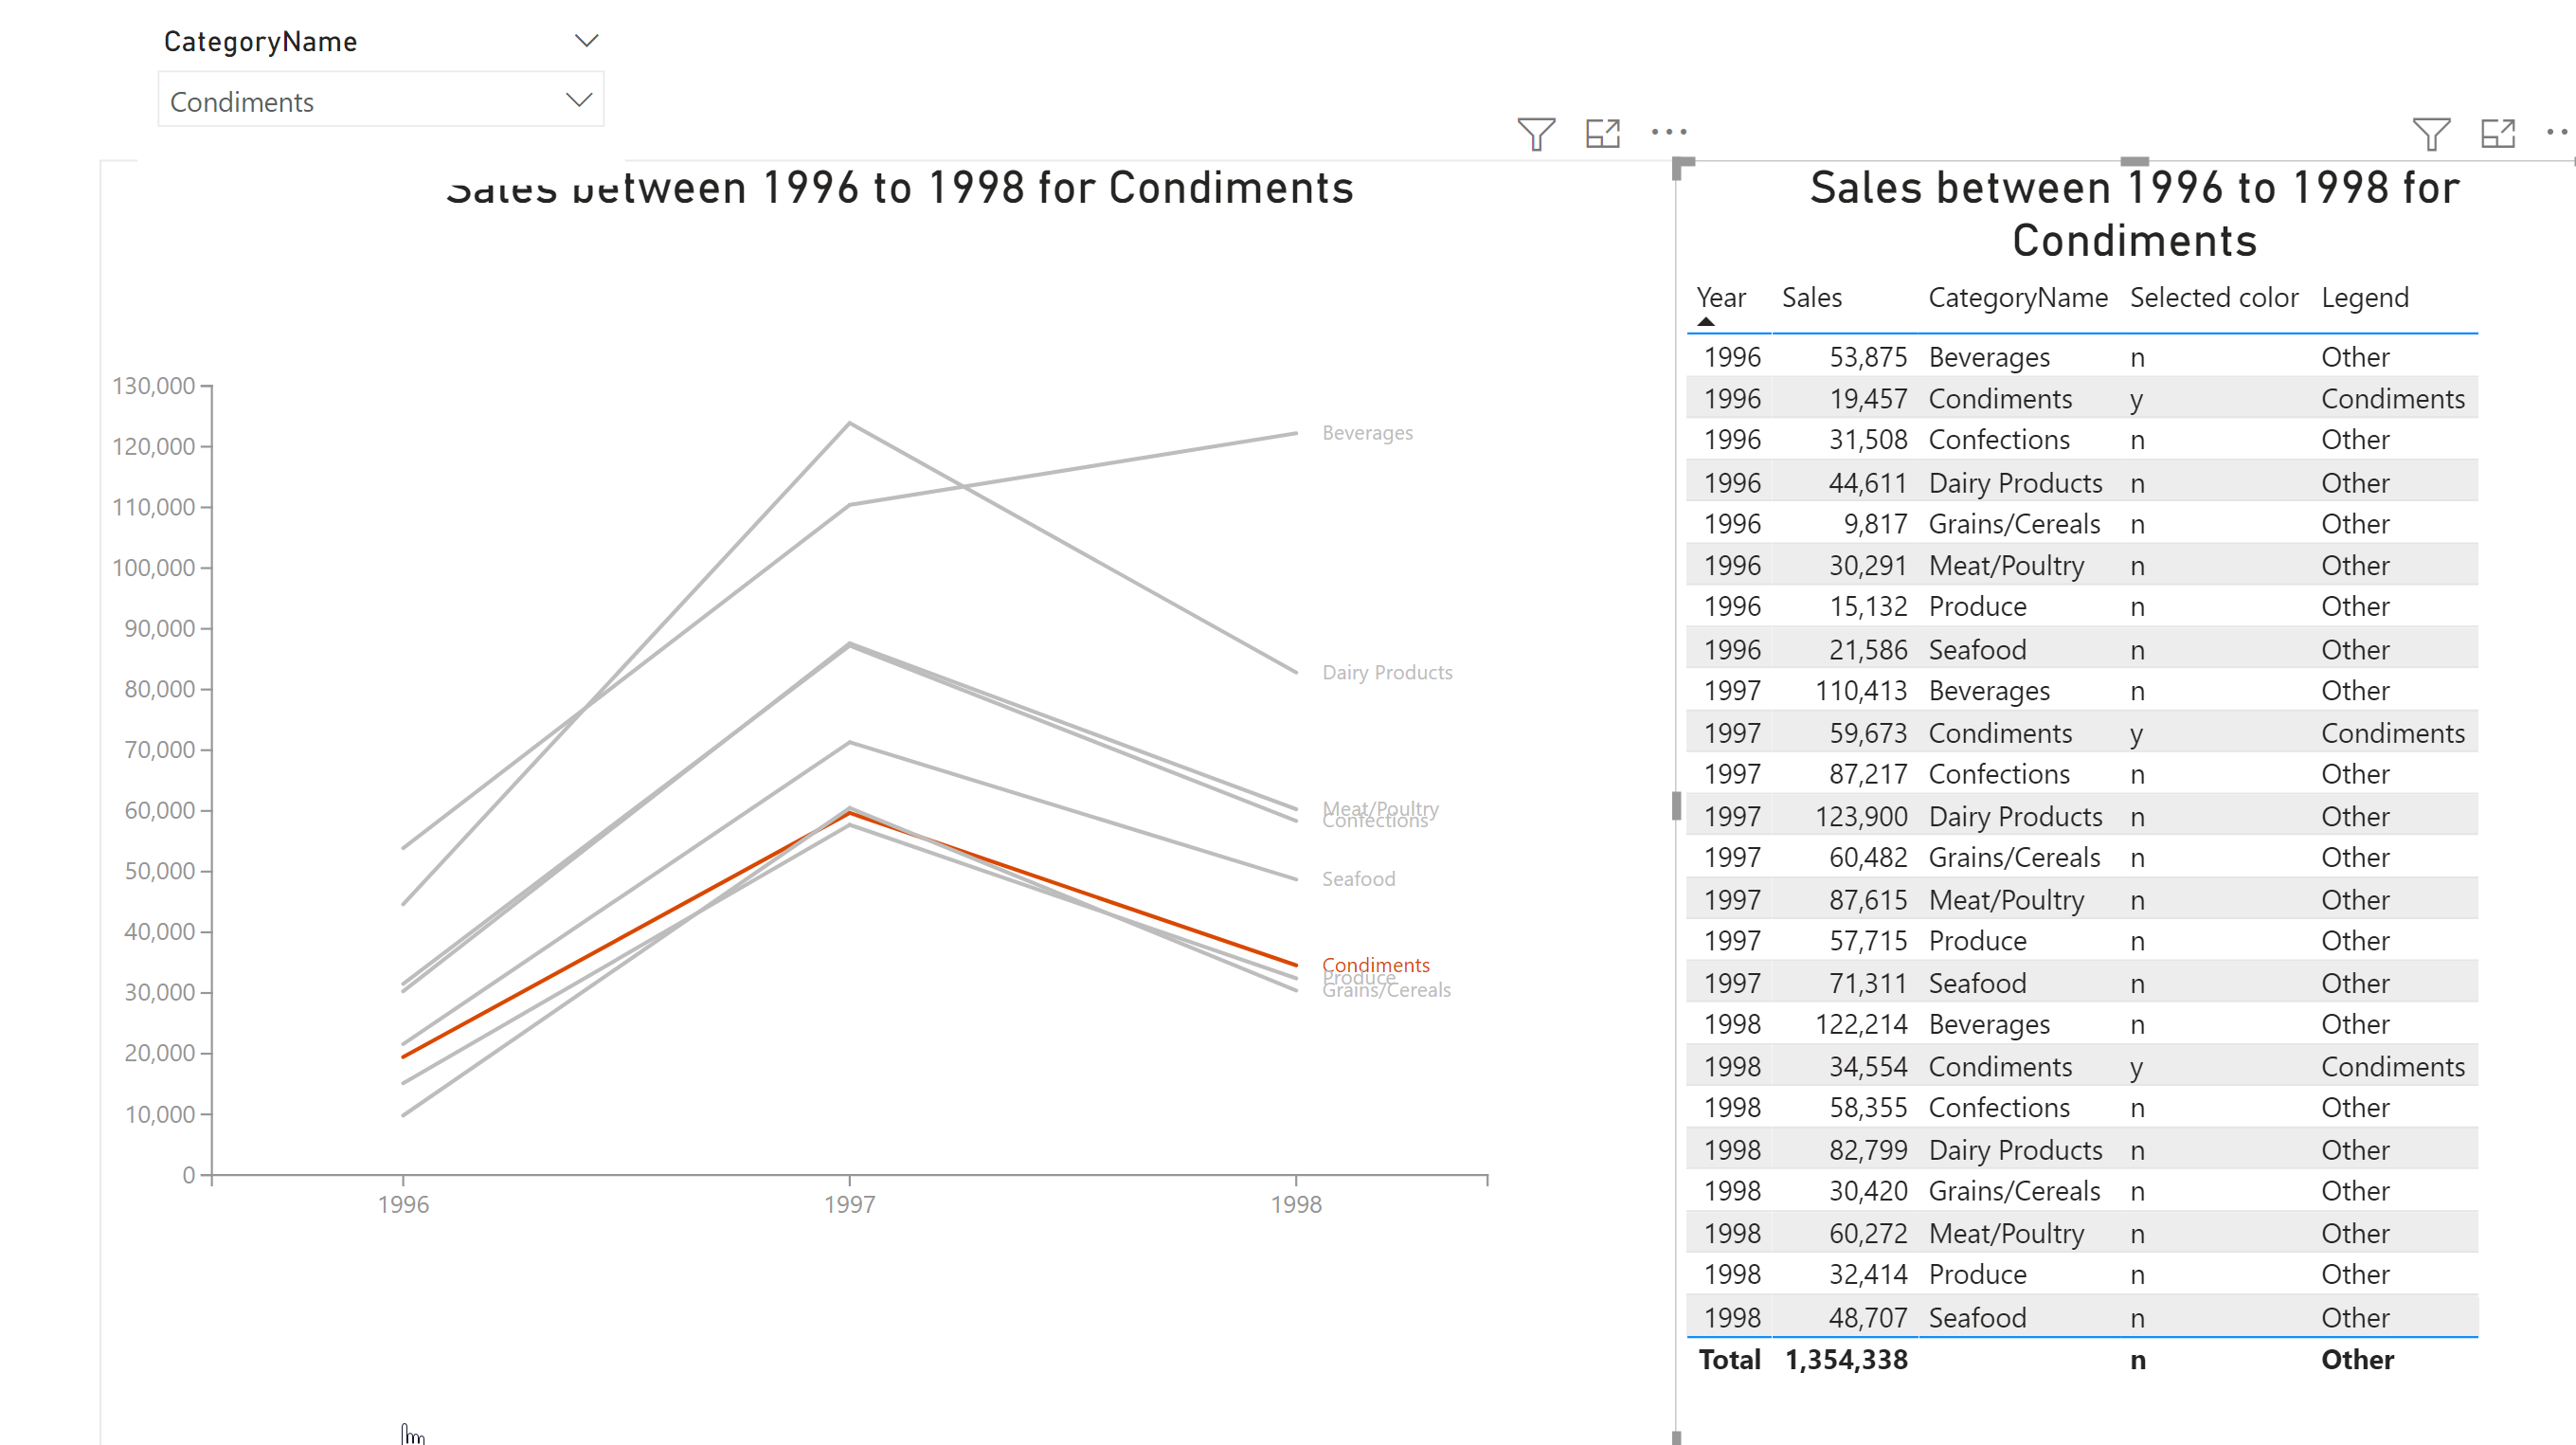Open the CategoryName slicer header chevron
Viewport: 2576px width, 1445px height.
tap(587, 39)
